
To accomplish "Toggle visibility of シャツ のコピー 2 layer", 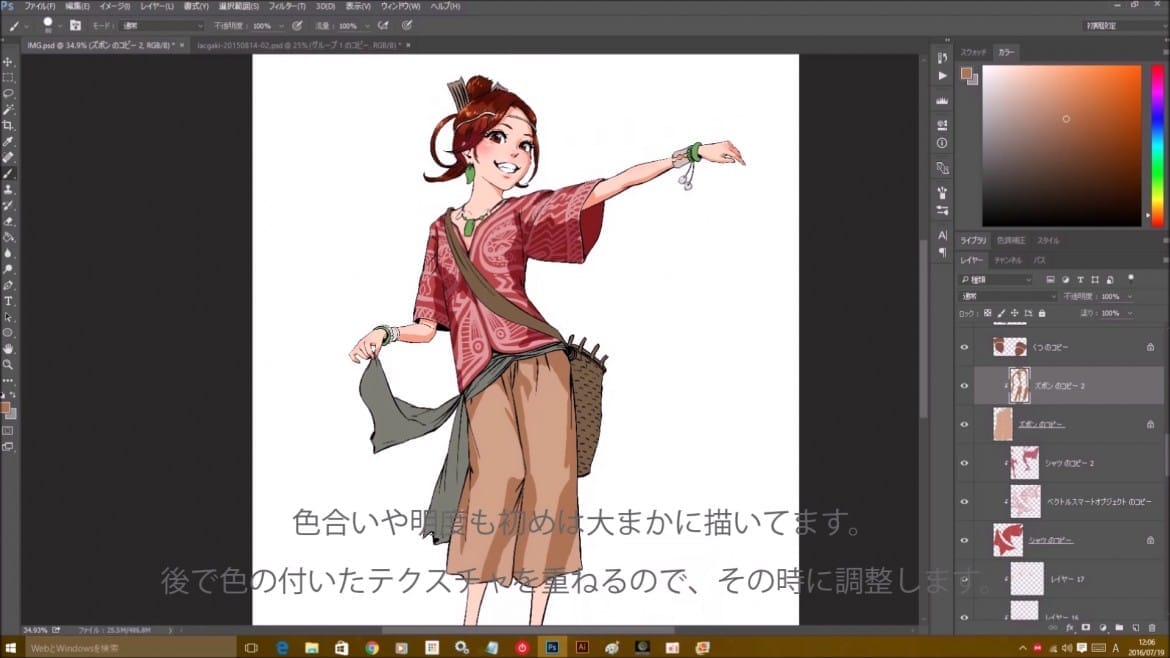I will (964, 463).
